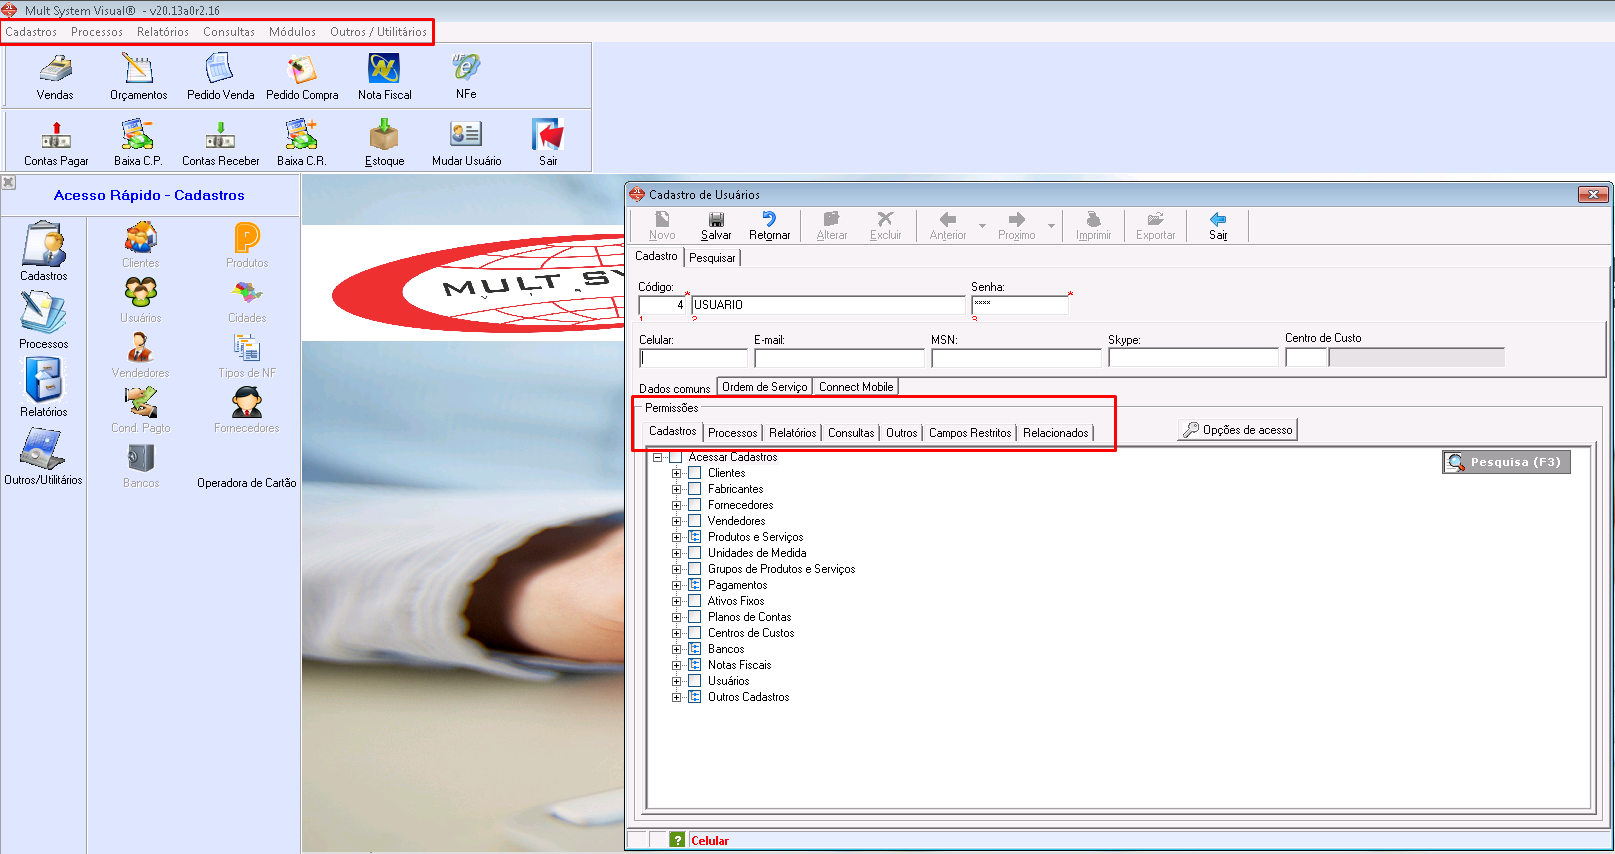Image resolution: width=1615 pixels, height=854 pixels.
Task: Click the main toolbar Sair icon
Action: [x=548, y=142]
